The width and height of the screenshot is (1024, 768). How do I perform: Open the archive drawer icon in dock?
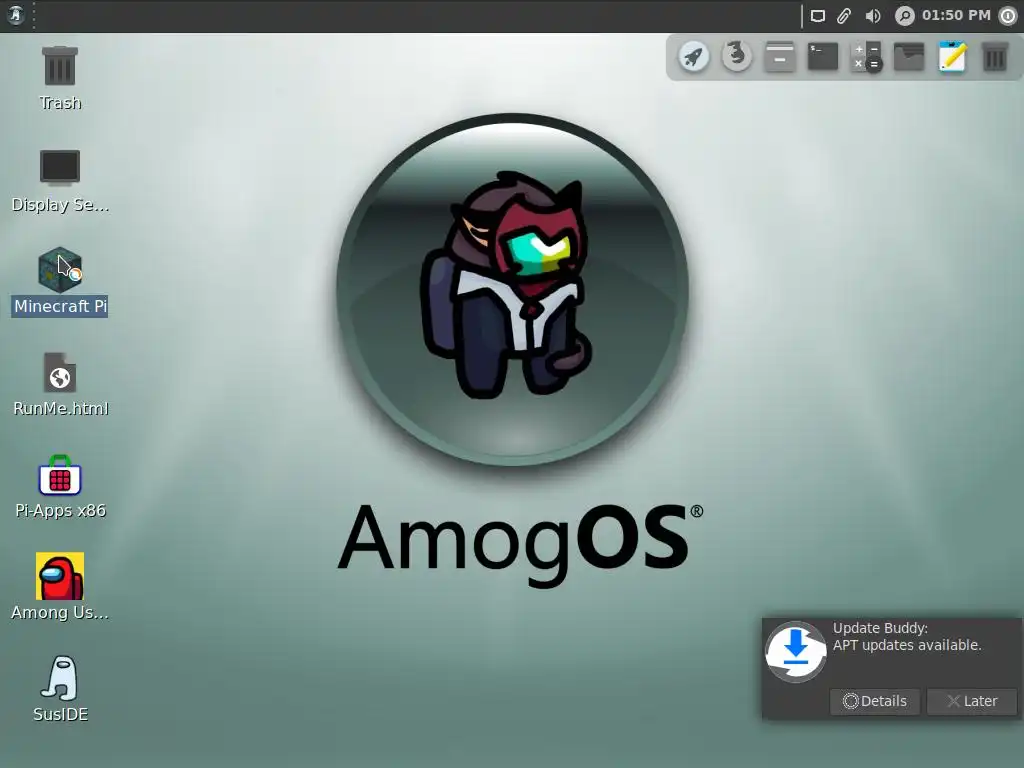(780, 57)
